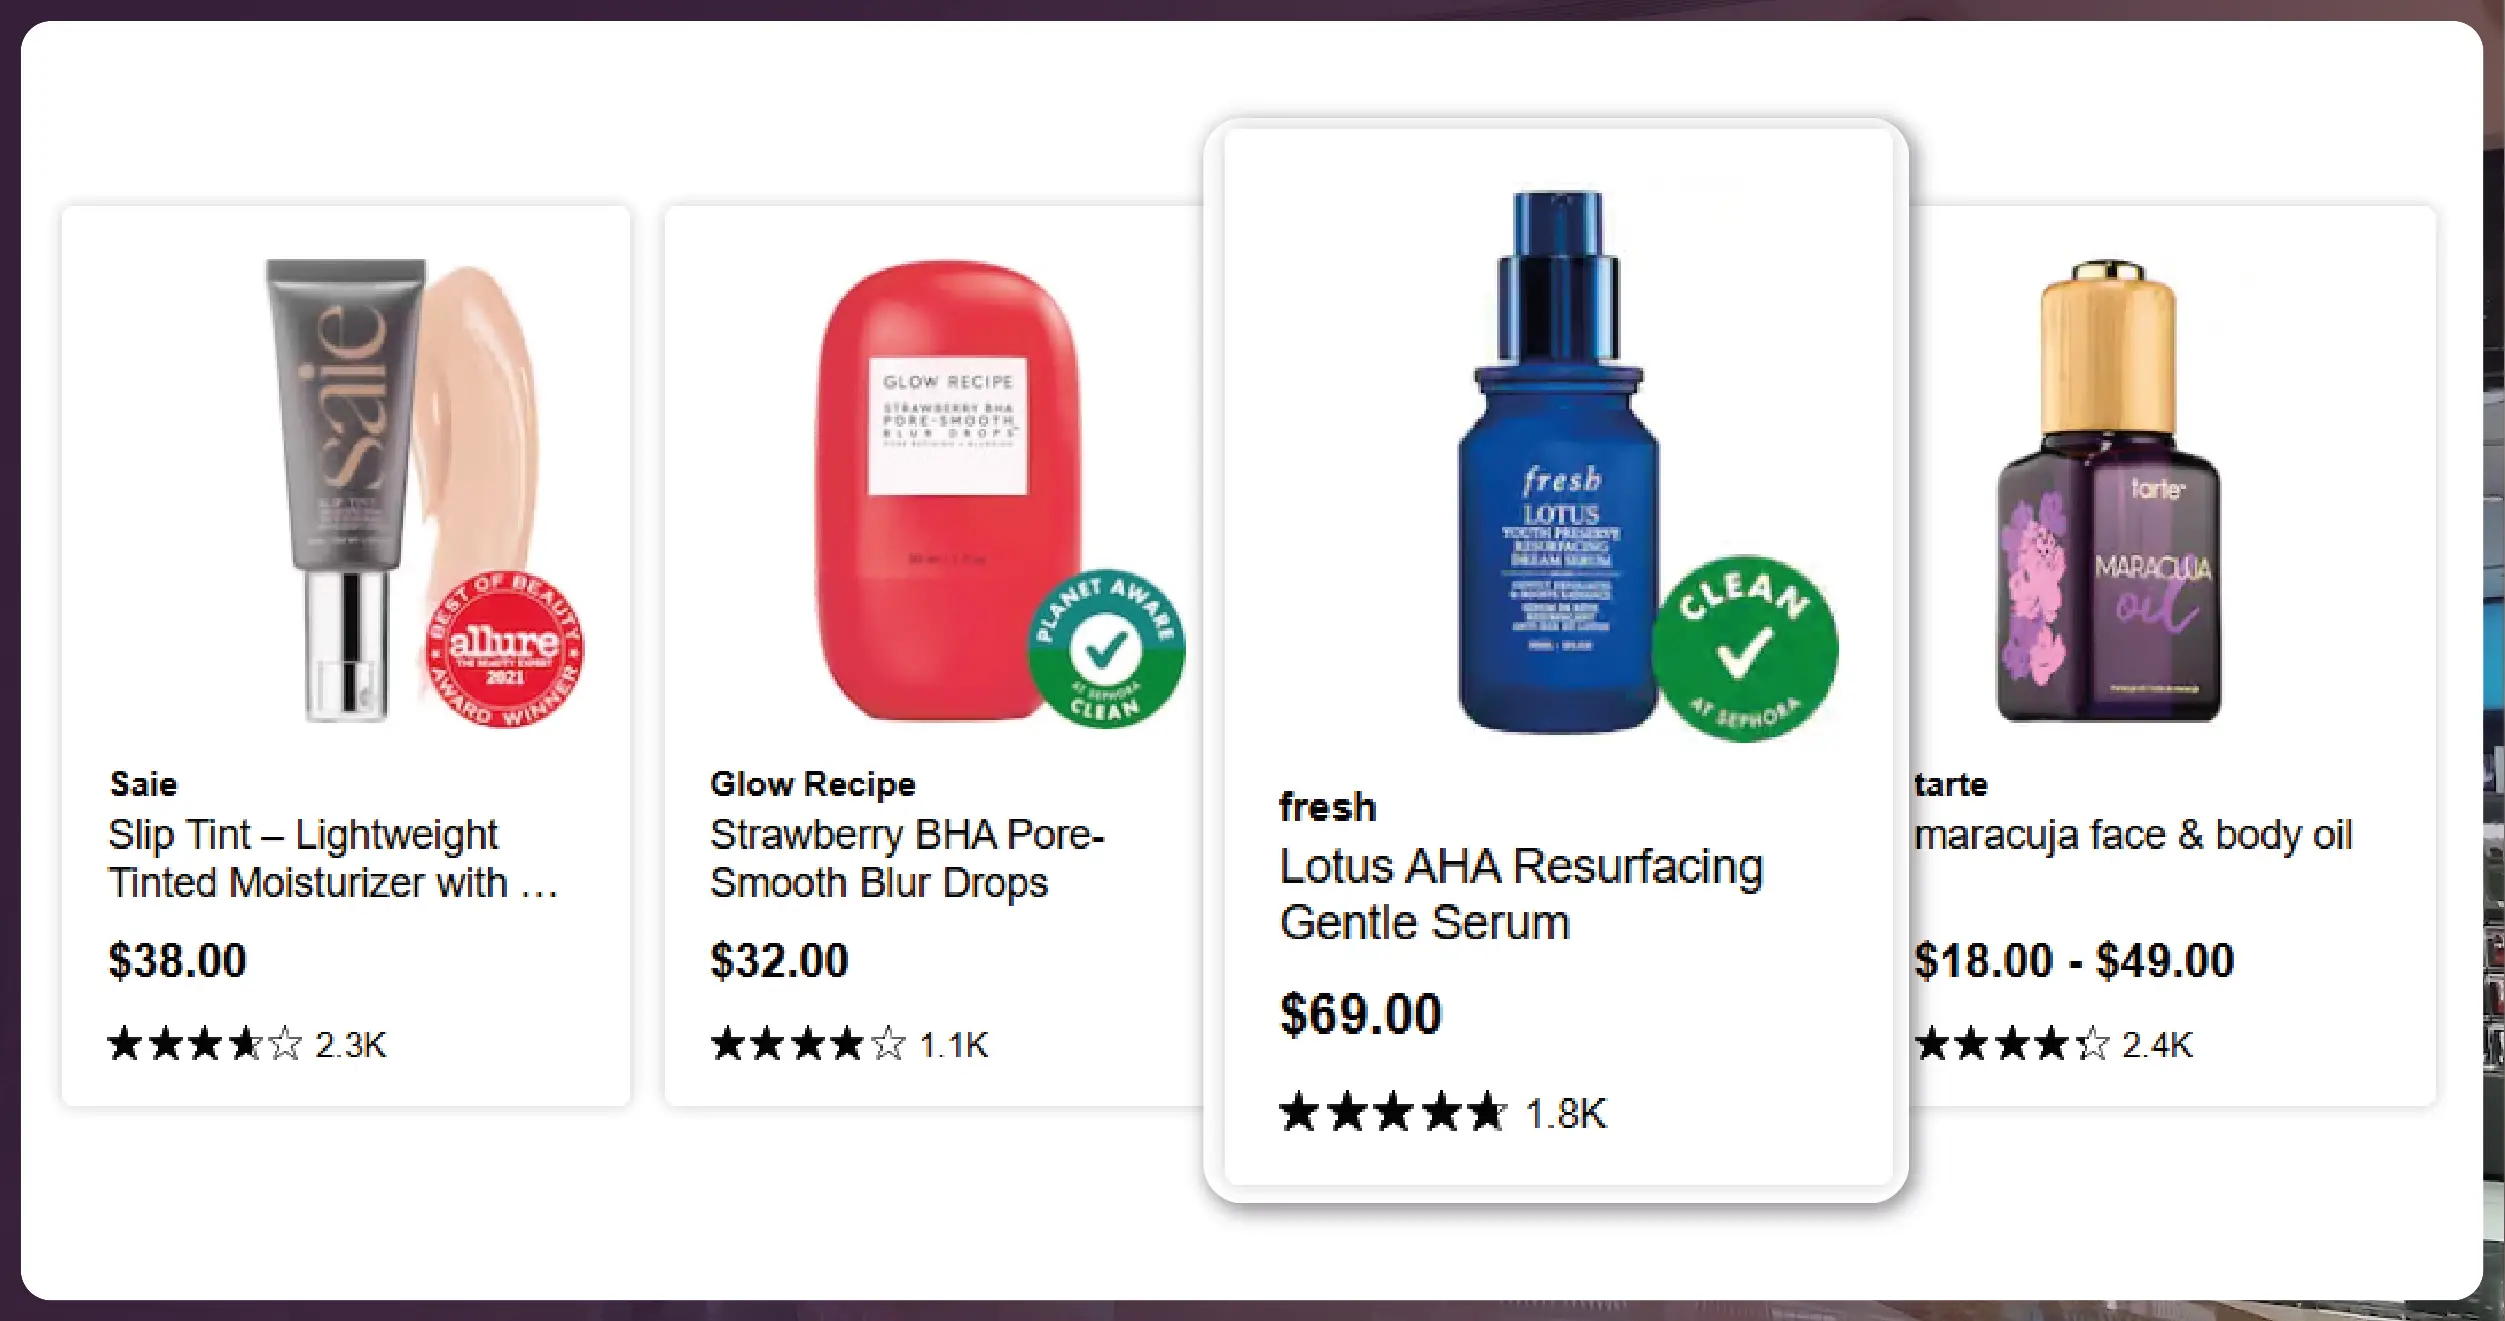Open maracuja face & body oil title
The height and width of the screenshot is (1321, 2505).
2132,835
